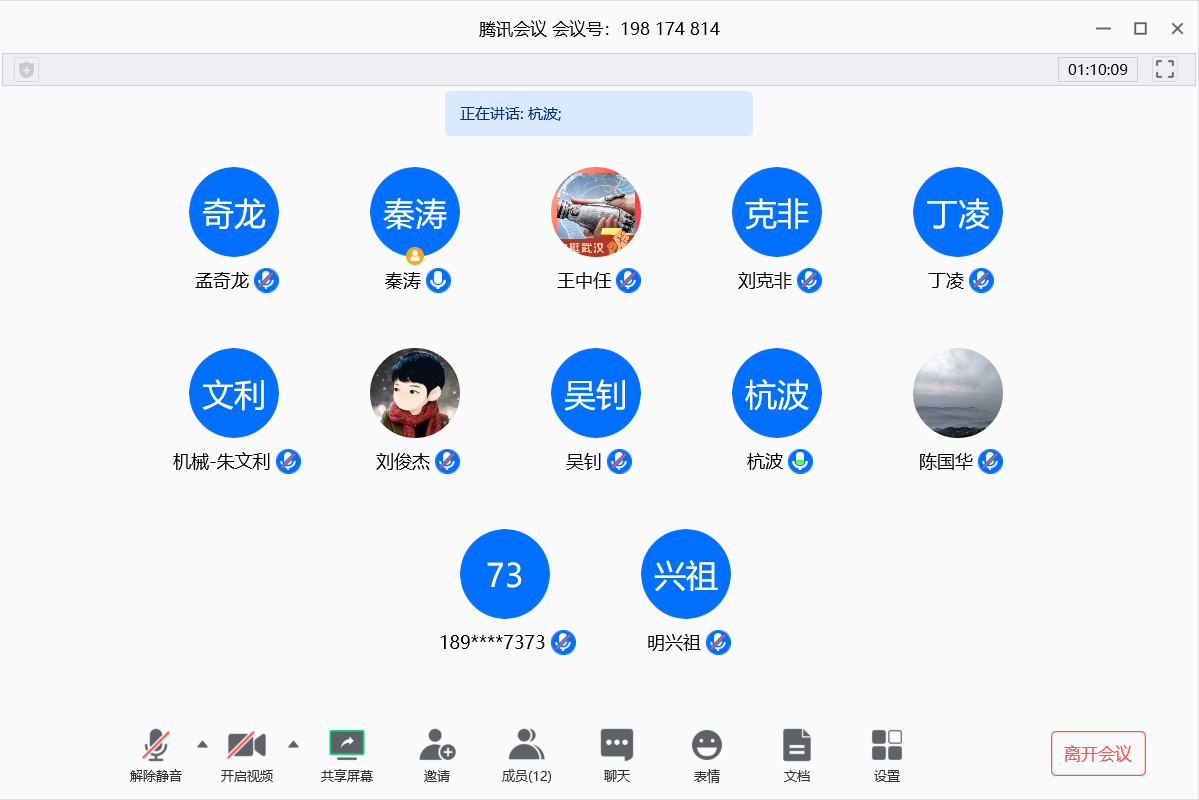The height and width of the screenshot is (800, 1199).
Task: Click the speaking indicator banner 正在讲话
Action: pyautogui.click(x=598, y=114)
